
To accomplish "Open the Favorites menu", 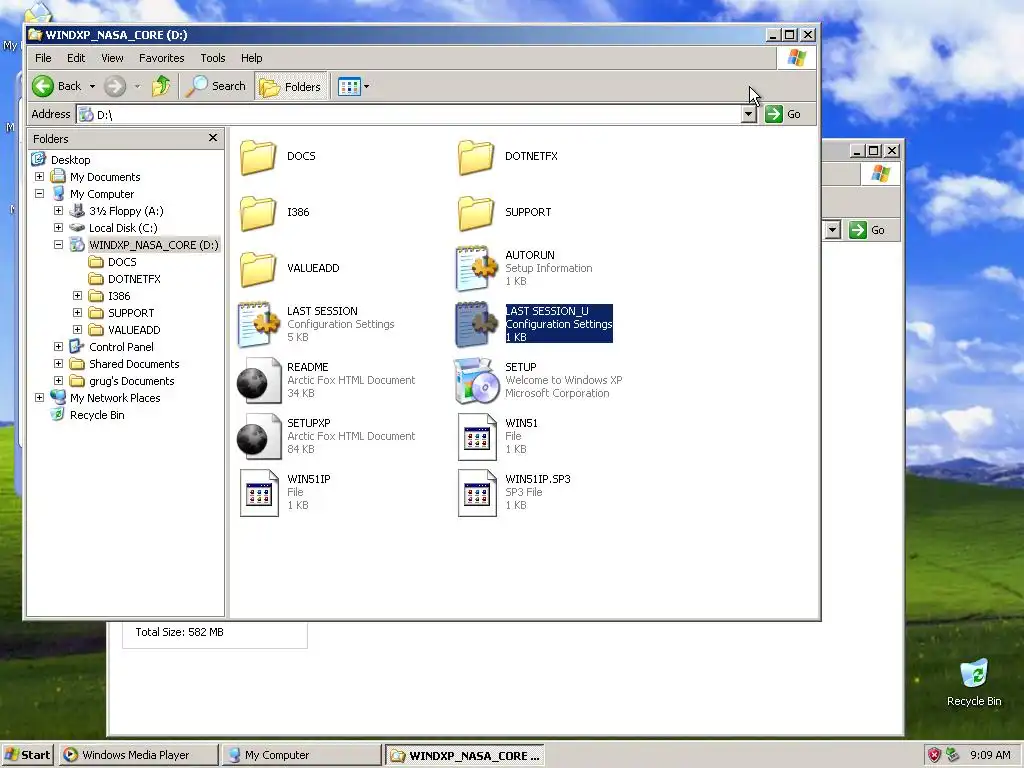I will (161, 58).
